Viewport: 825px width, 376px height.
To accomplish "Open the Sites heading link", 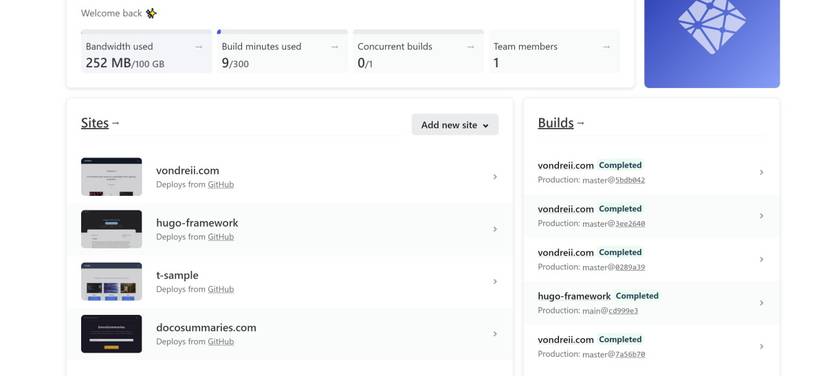I will (95, 123).
